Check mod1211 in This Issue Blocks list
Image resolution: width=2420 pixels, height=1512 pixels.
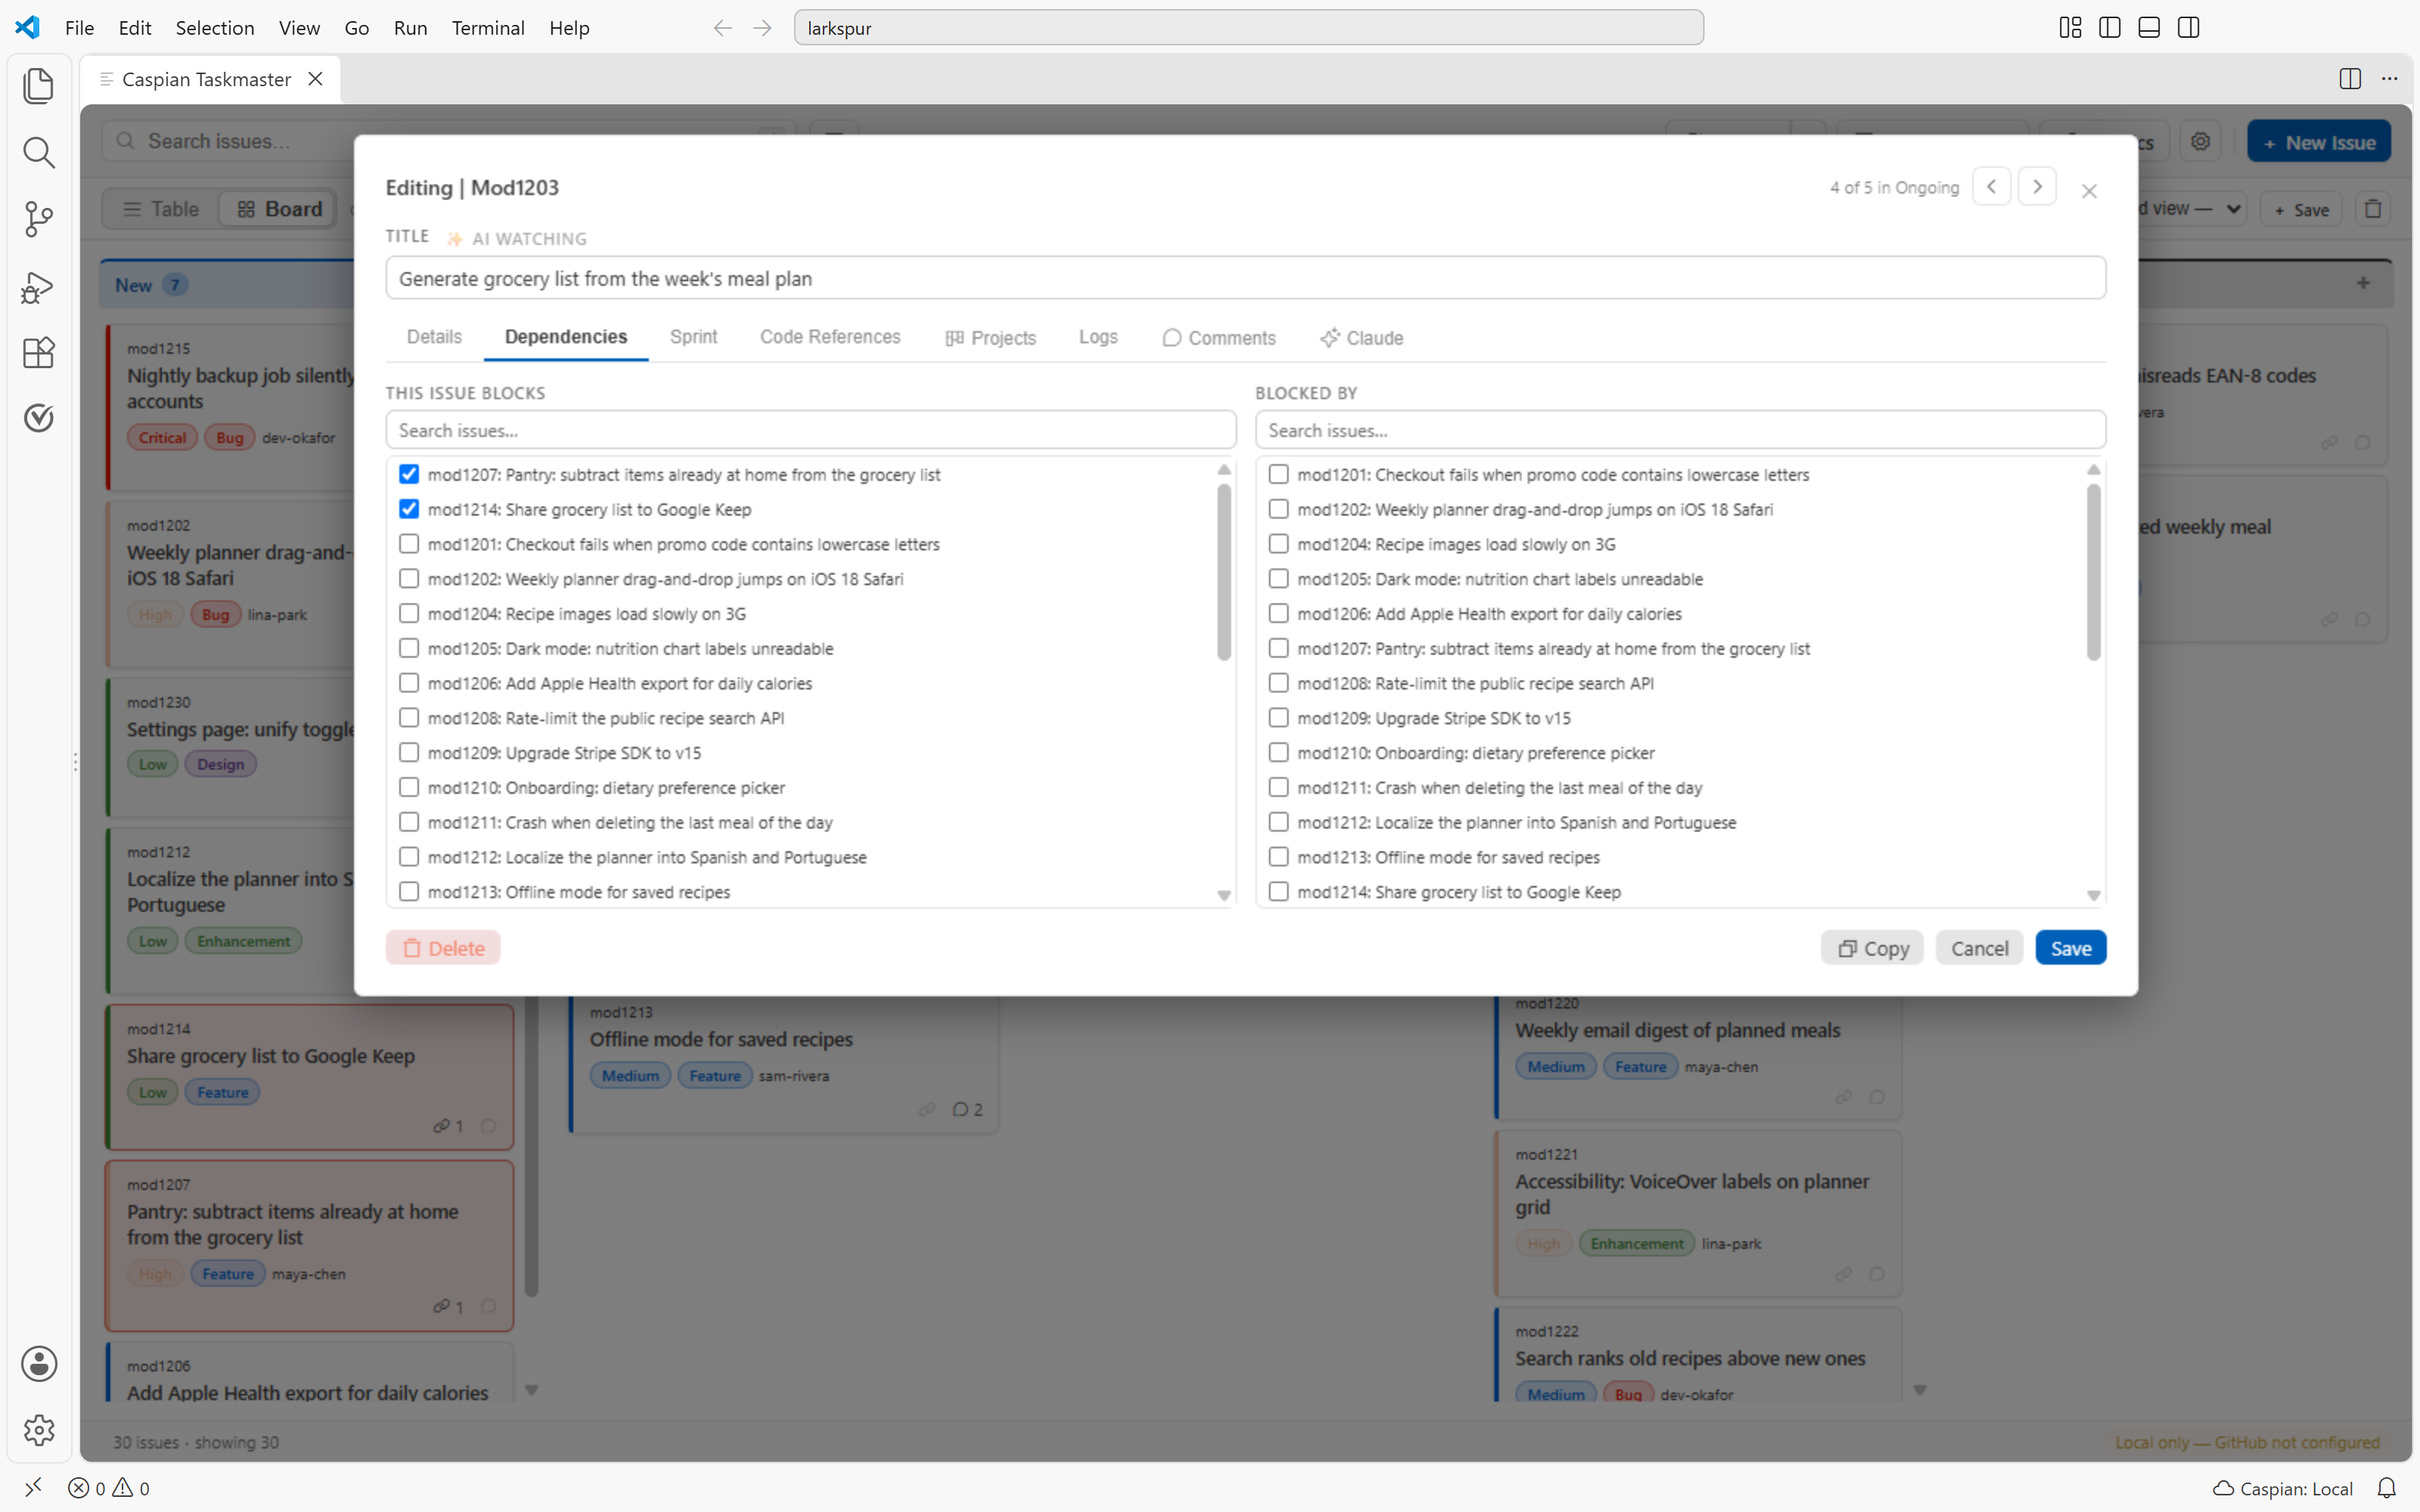tap(409, 822)
